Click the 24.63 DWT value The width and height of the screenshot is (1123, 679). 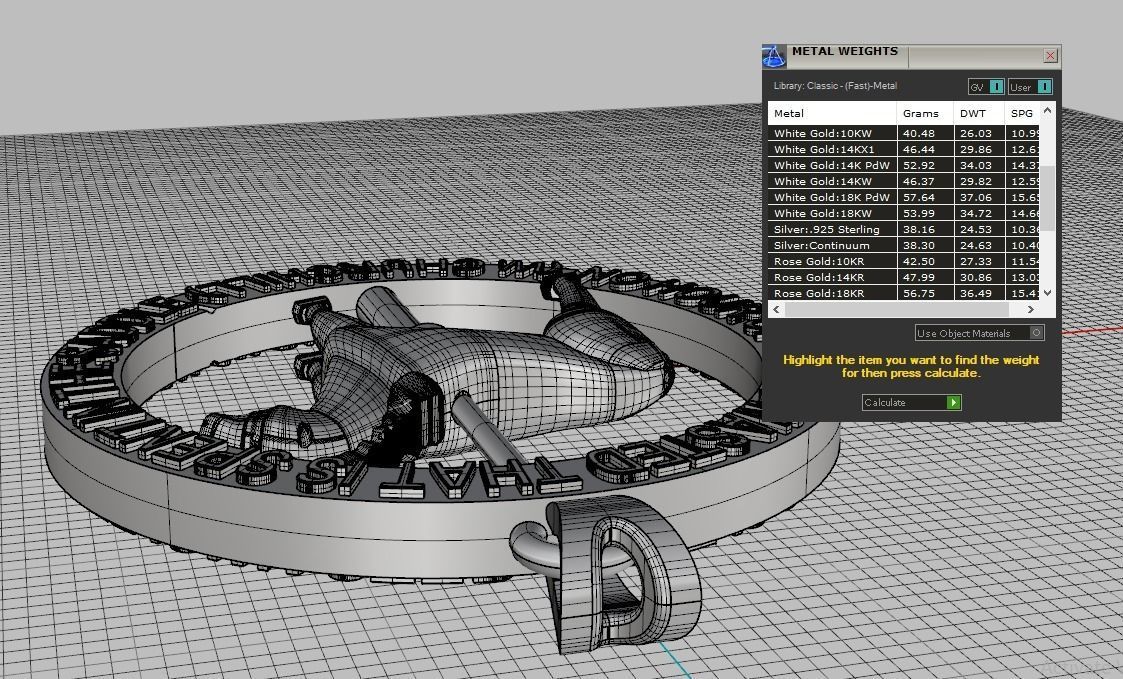(x=975, y=245)
